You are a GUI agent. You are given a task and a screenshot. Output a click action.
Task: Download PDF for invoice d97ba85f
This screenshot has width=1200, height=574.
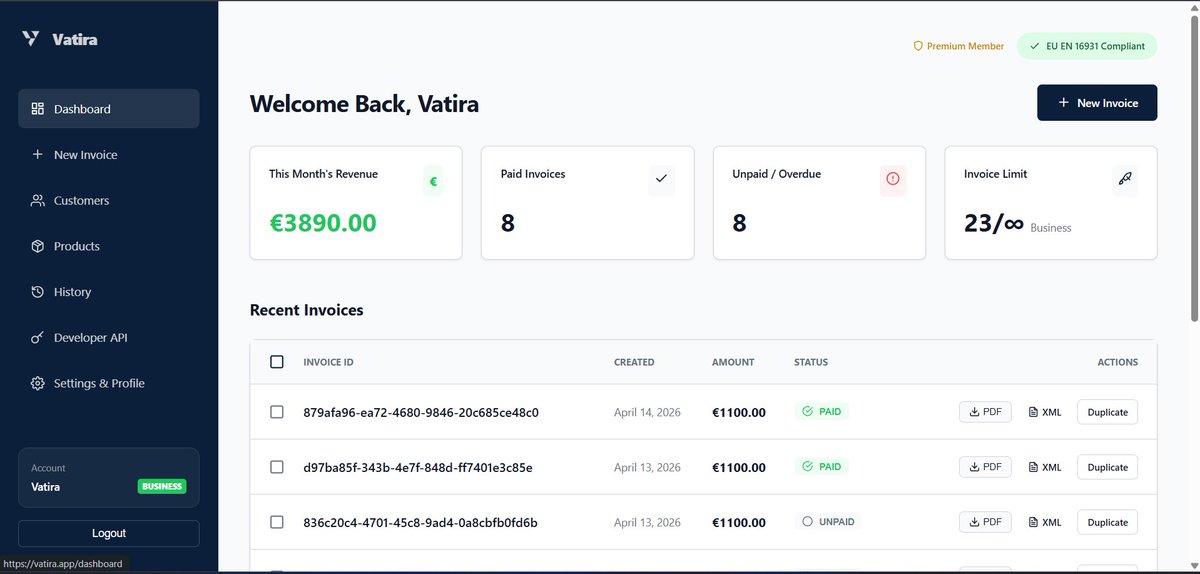click(985, 467)
